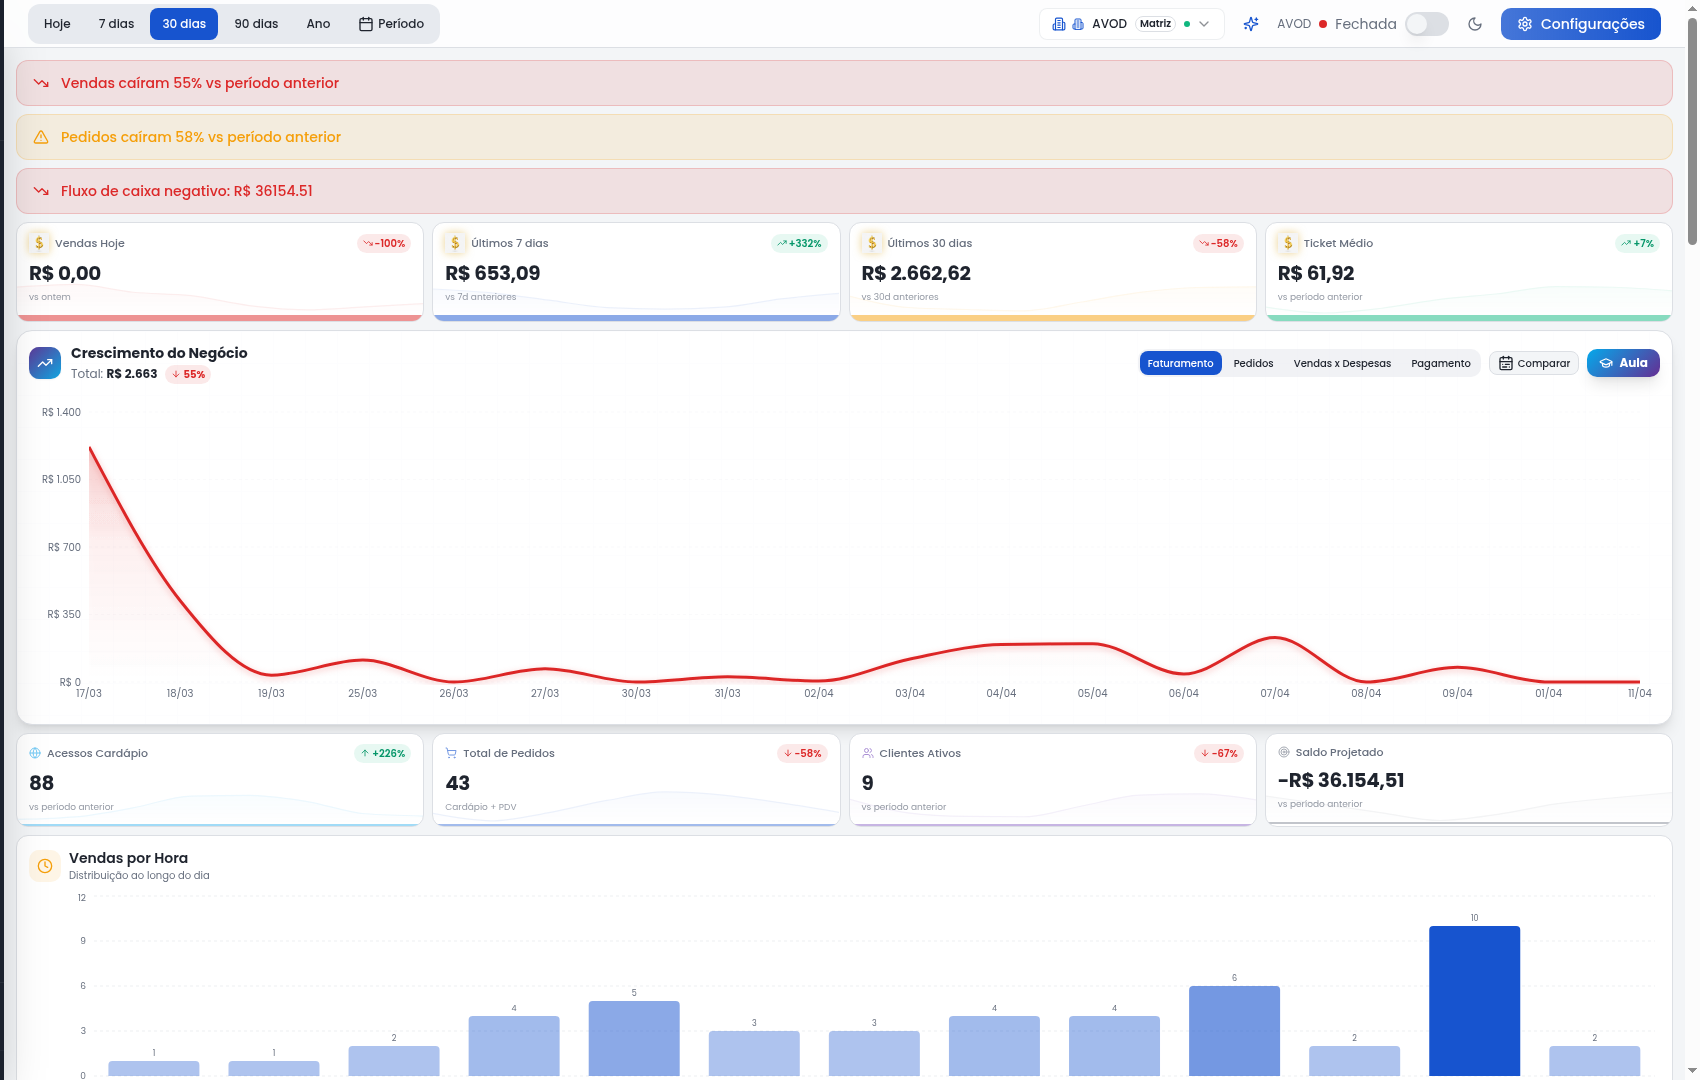Click the Vendas caíram 55% alert banner
The image size is (1700, 1080).
tap(844, 83)
